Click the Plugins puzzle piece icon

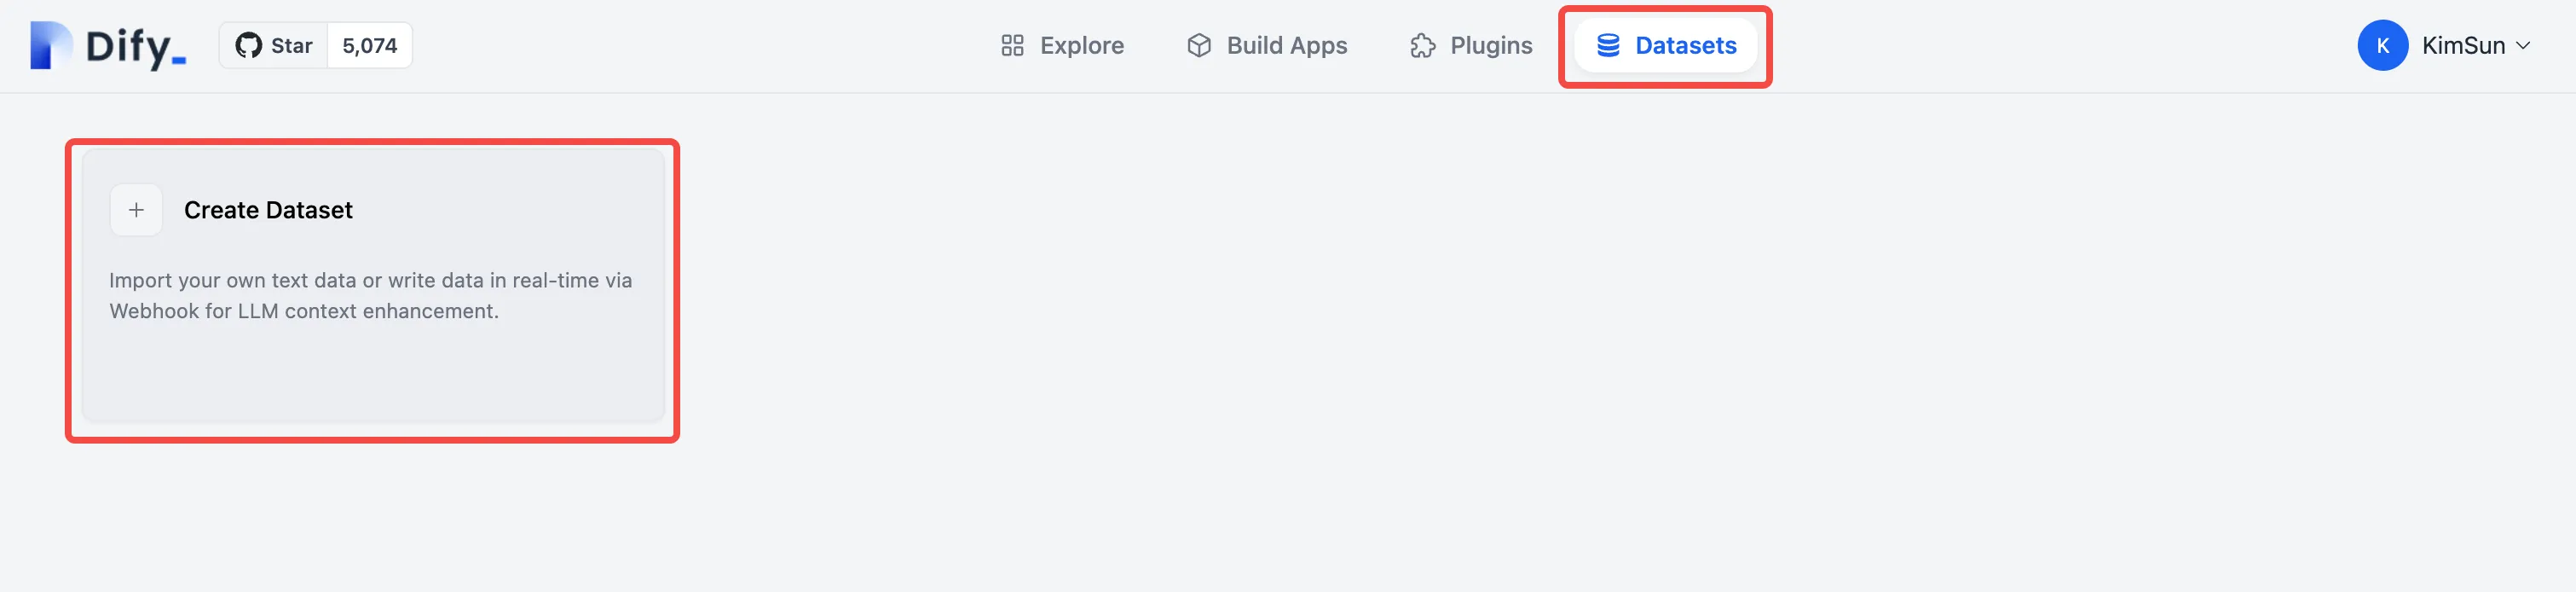tap(1422, 46)
